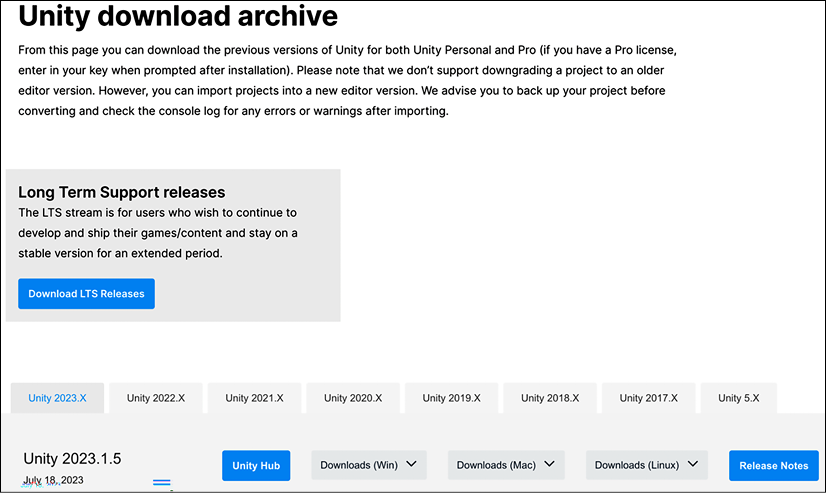Open Release Notes for Unity 2023.1.5
The width and height of the screenshot is (826, 493).
pyautogui.click(x=774, y=466)
